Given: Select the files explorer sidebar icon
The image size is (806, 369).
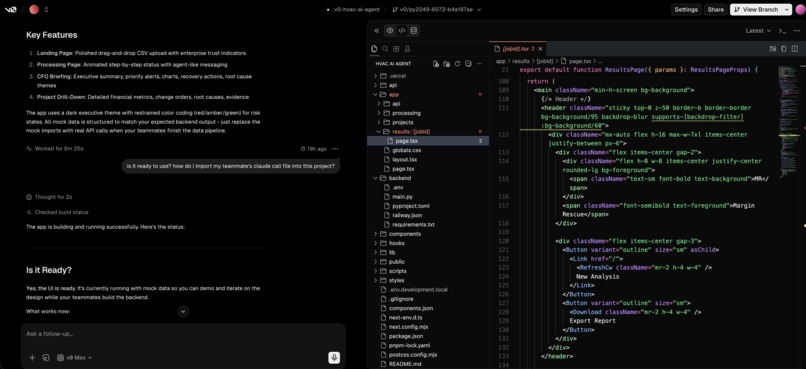Looking at the screenshot, I should (374, 49).
